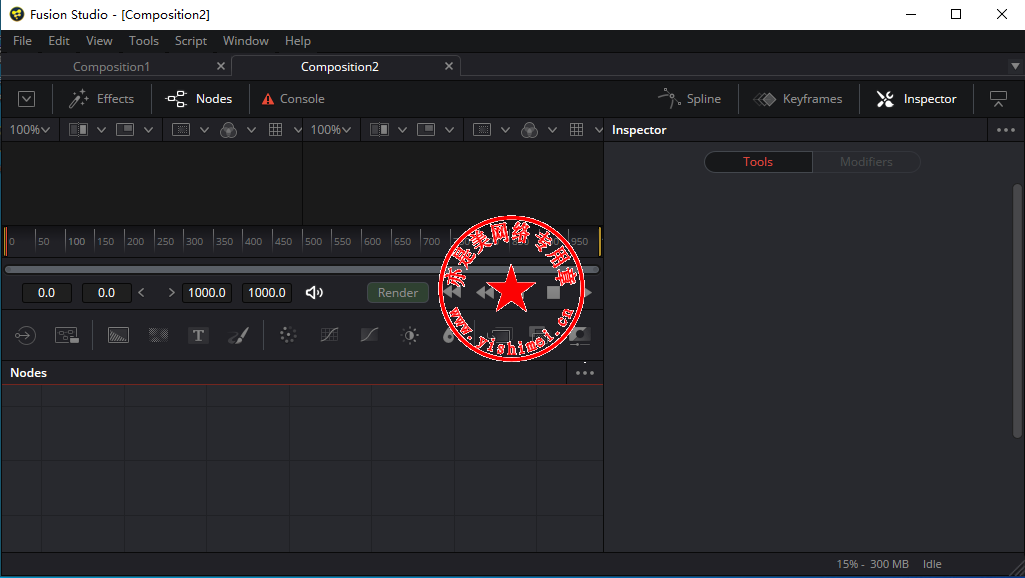The width and height of the screenshot is (1025, 578).
Task: Click the left viewer region of interest icon
Action: click(x=181, y=130)
